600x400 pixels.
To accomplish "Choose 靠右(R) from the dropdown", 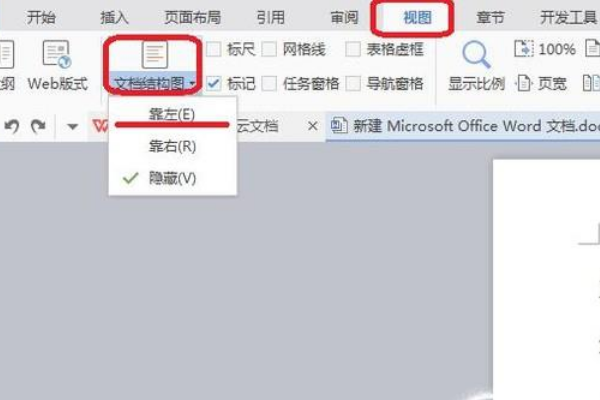I will [173, 146].
